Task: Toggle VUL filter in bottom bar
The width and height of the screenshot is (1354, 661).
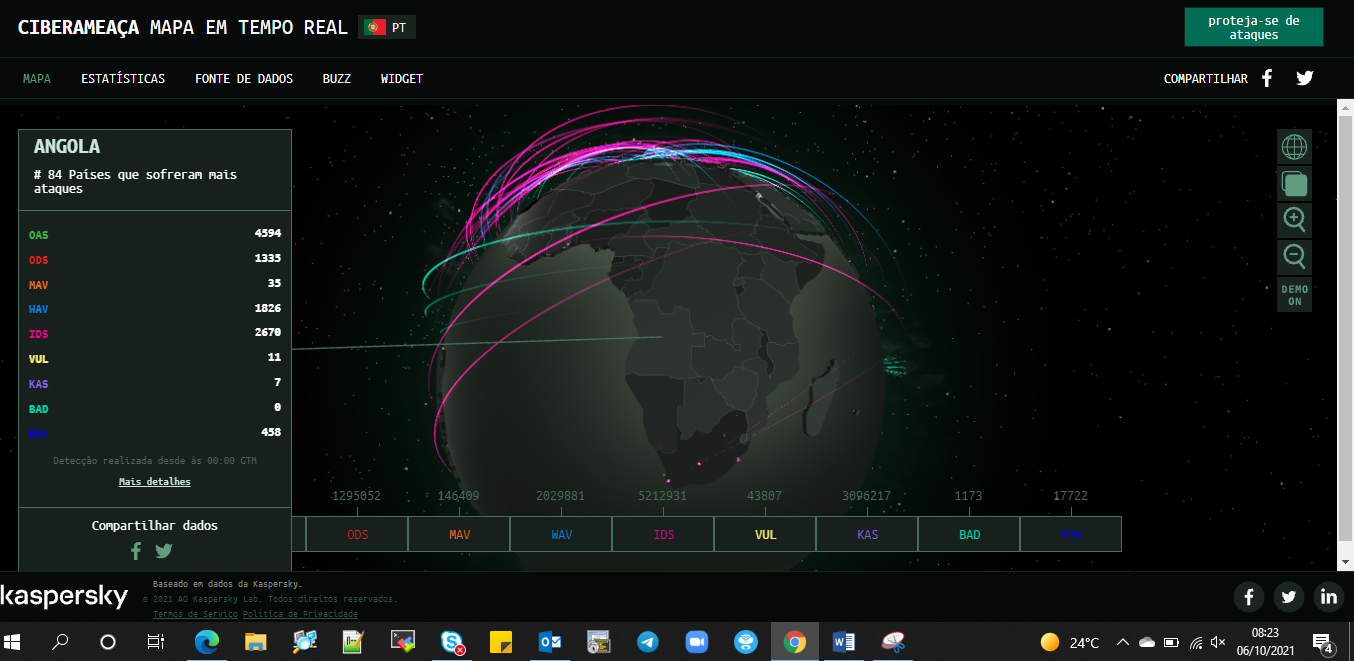Action: click(x=765, y=534)
